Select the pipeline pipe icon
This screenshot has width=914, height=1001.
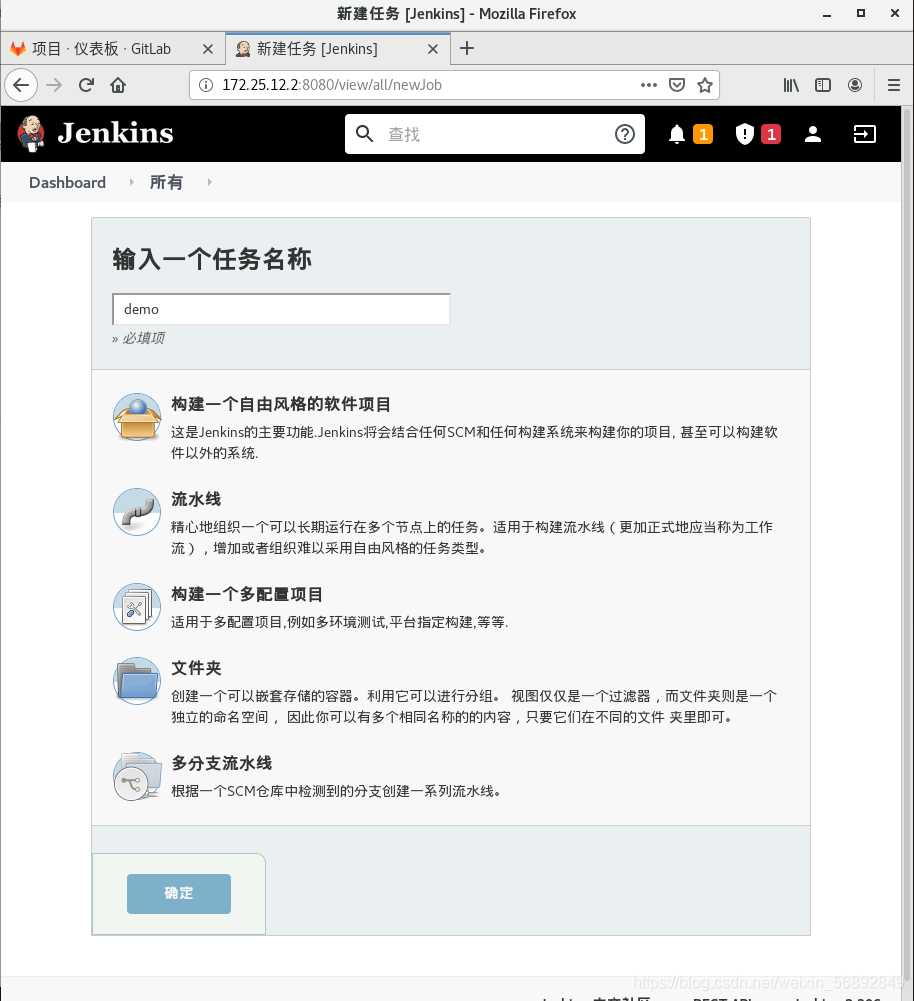coord(137,512)
